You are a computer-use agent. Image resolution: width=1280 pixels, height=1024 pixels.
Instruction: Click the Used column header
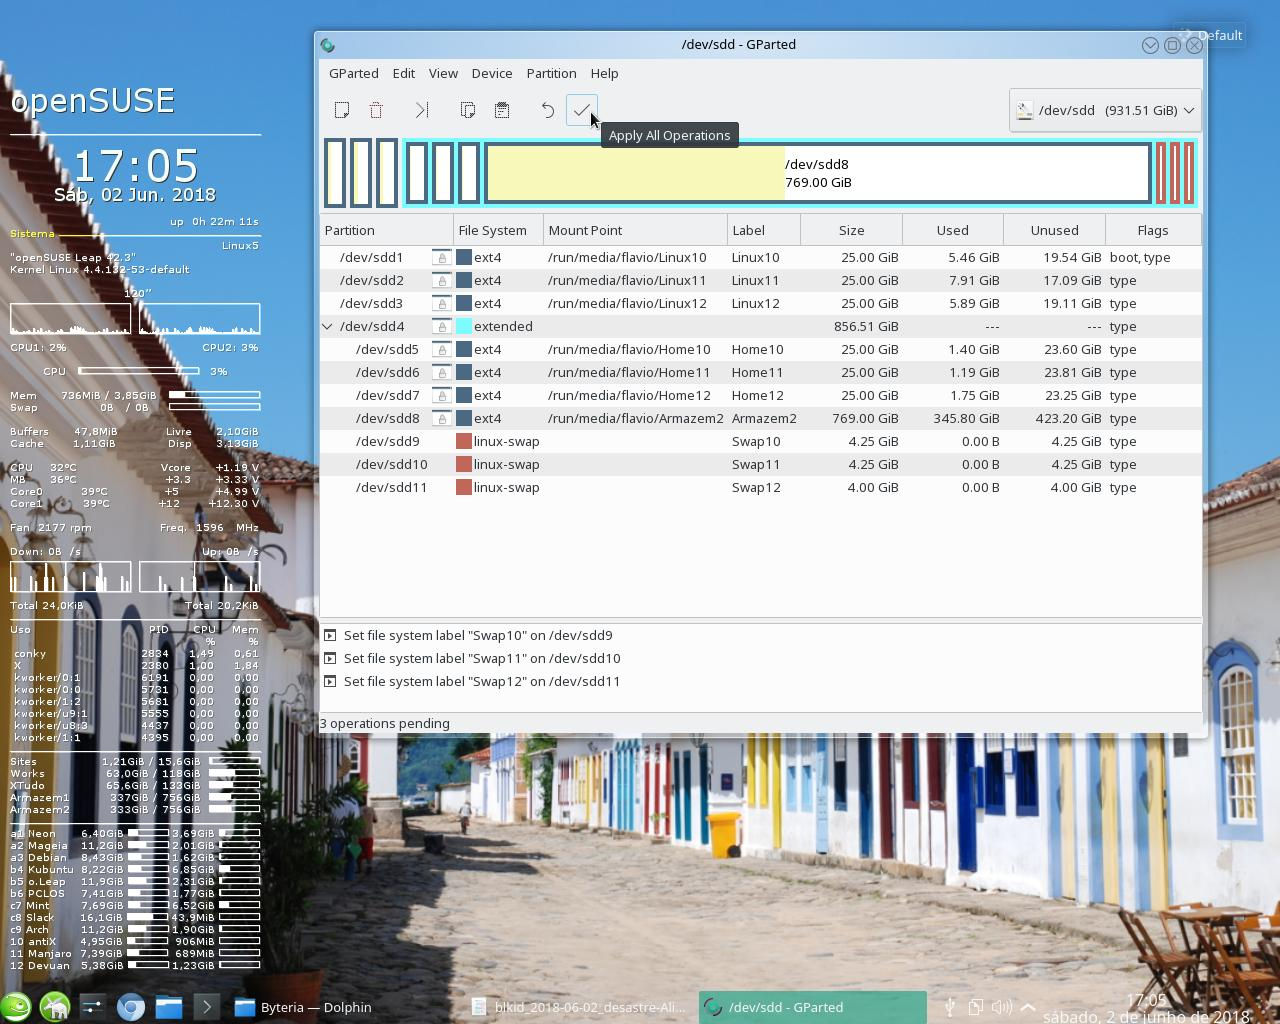click(x=952, y=230)
